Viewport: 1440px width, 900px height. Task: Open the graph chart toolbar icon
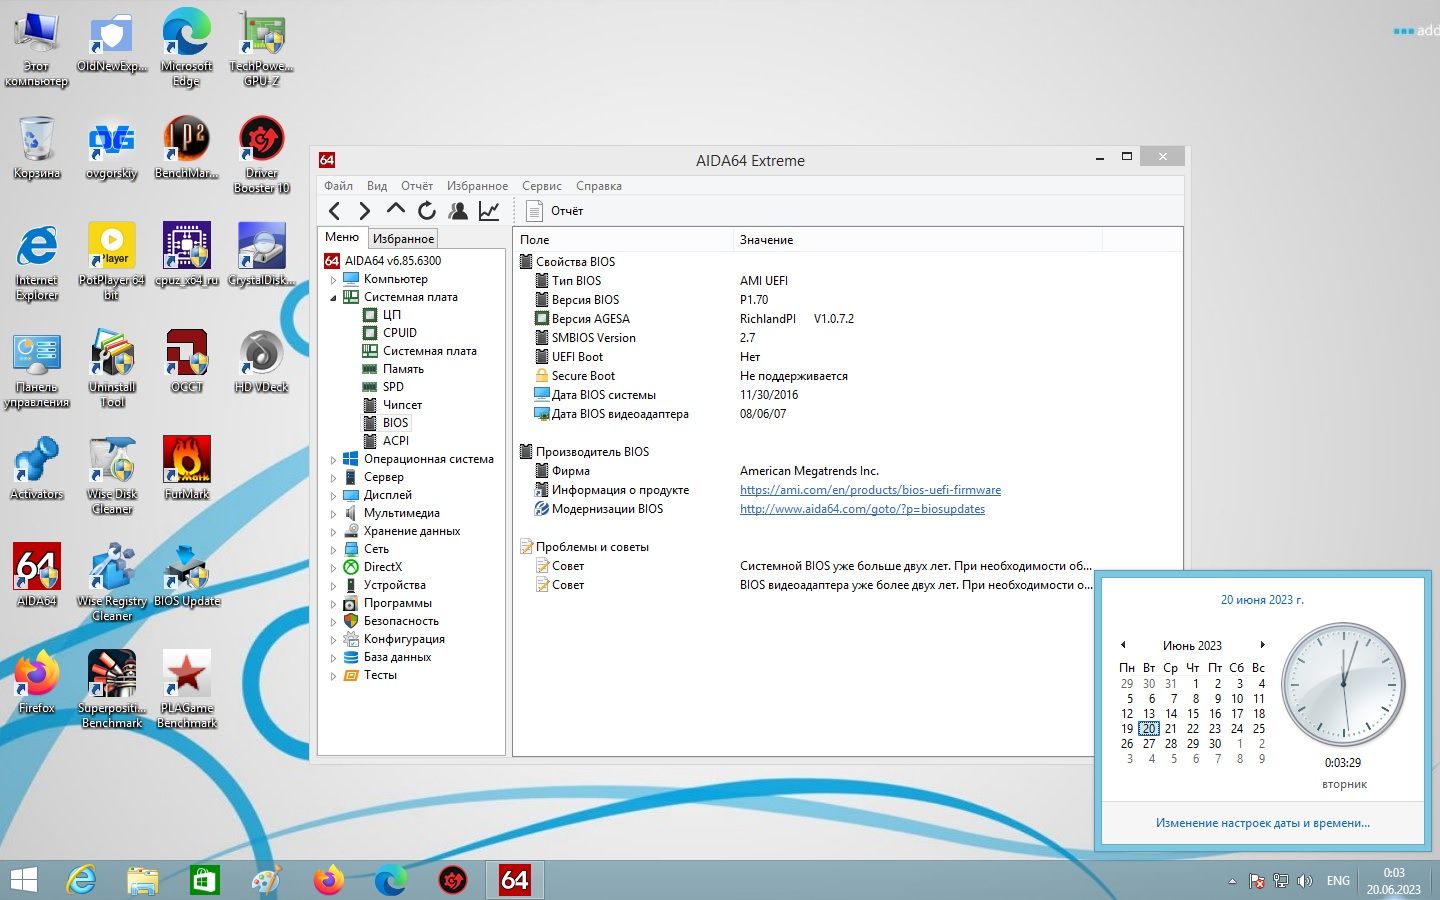(489, 210)
